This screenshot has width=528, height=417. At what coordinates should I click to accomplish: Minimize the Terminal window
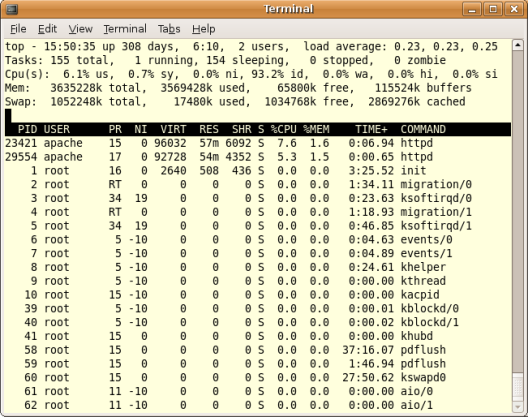(472, 9)
